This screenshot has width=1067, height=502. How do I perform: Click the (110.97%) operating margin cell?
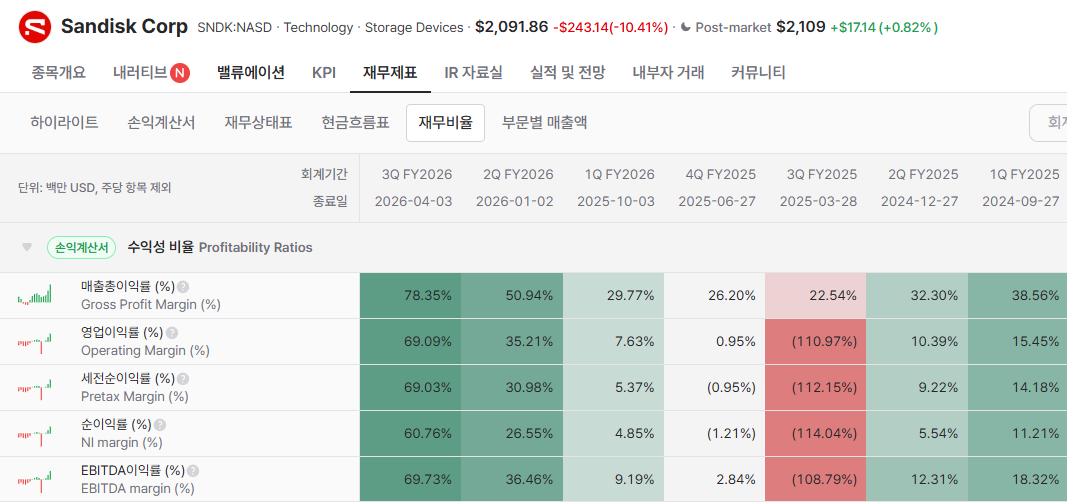tap(816, 341)
